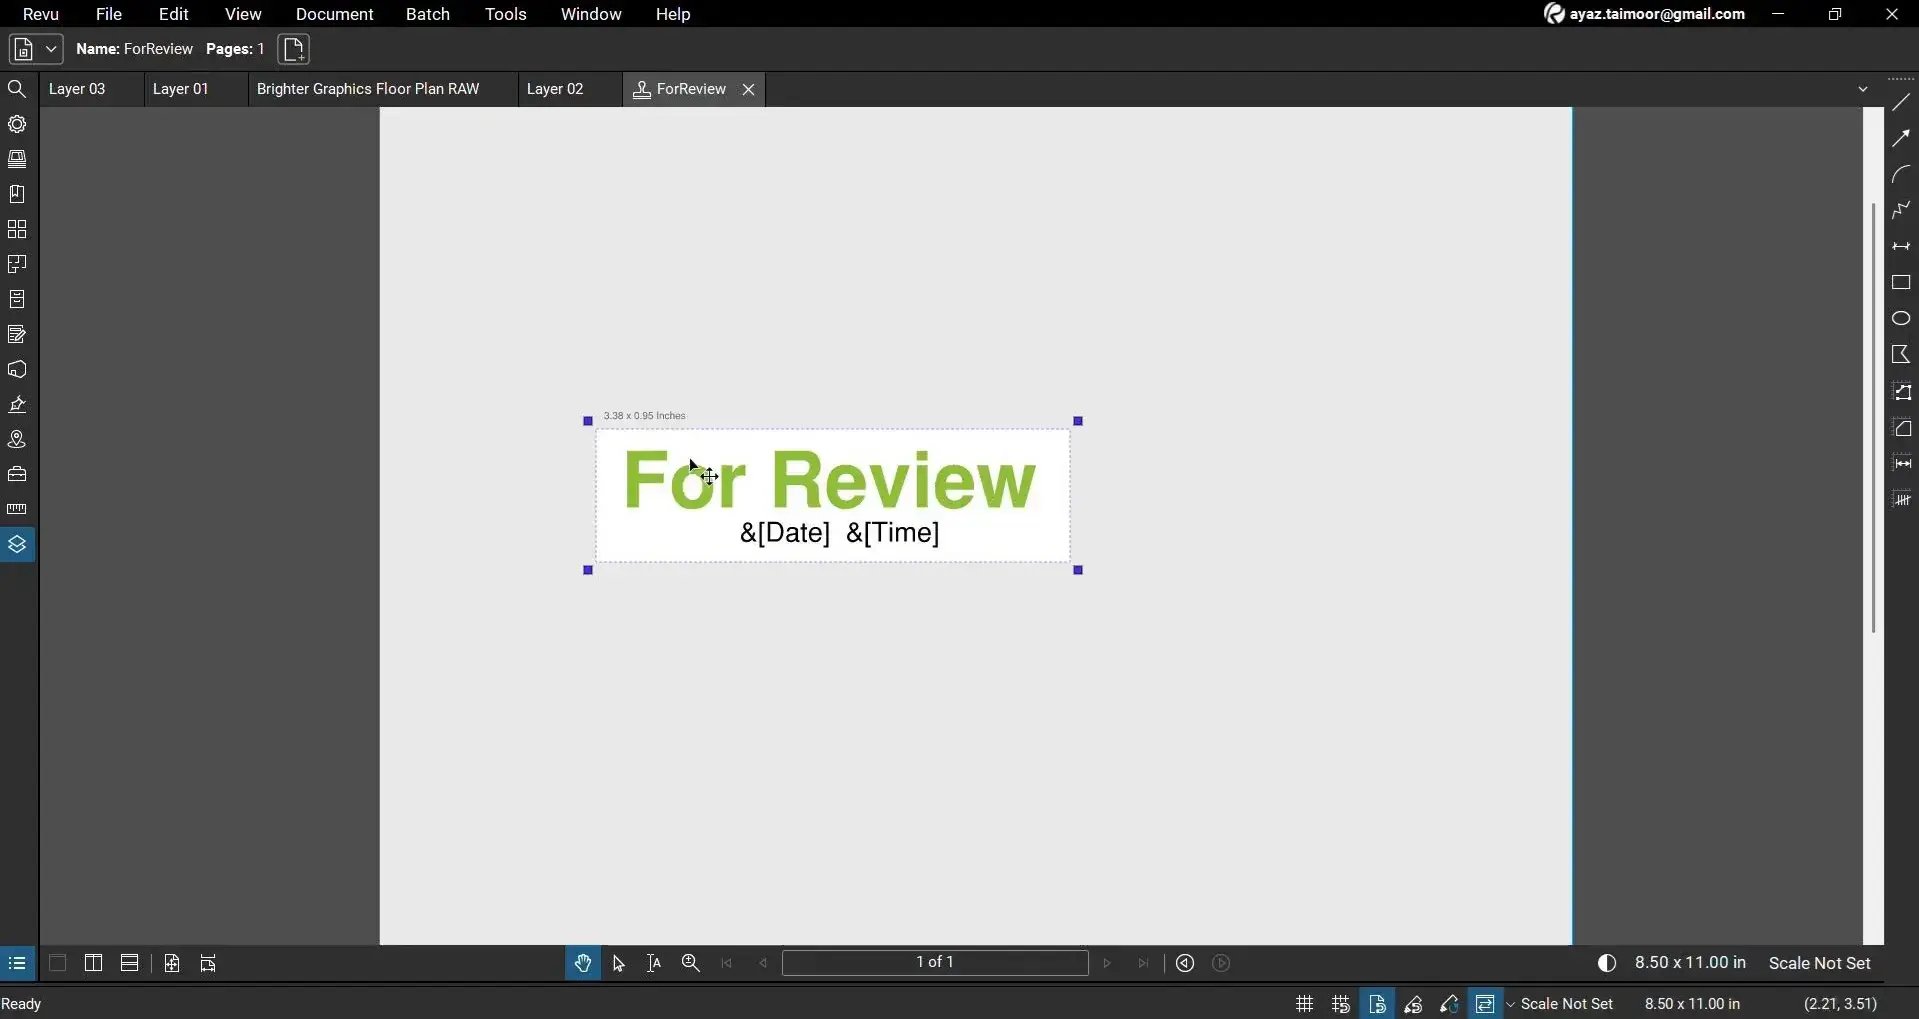Open the File menu

pyautogui.click(x=108, y=14)
